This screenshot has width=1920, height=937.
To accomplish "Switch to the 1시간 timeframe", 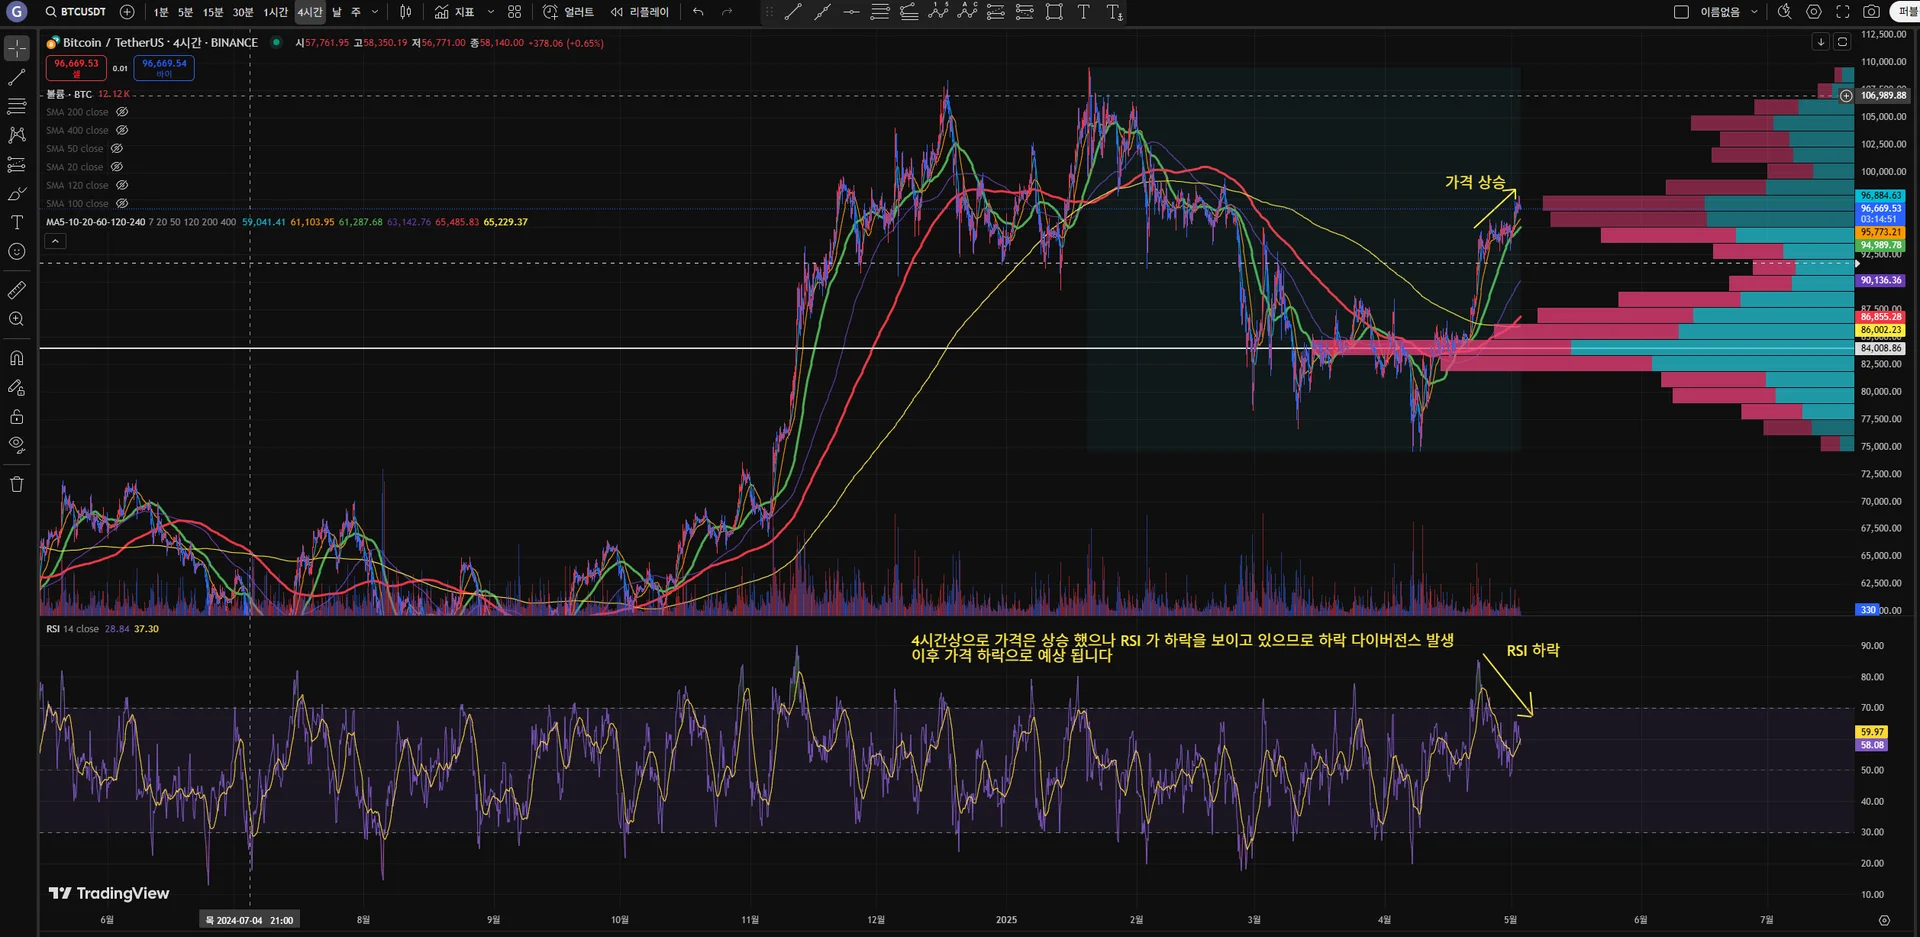I will (275, 12).
